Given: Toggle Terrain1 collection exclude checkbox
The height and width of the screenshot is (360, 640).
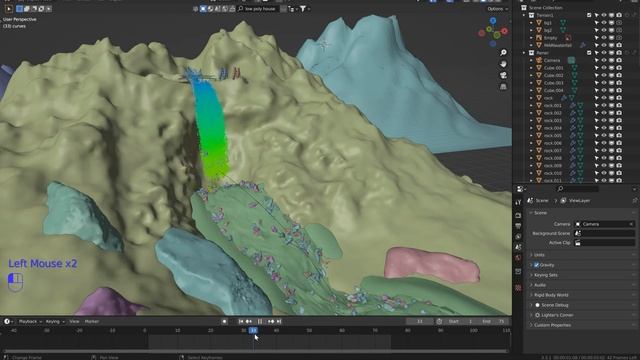Looking at the screenshot, I should (589, 15).
